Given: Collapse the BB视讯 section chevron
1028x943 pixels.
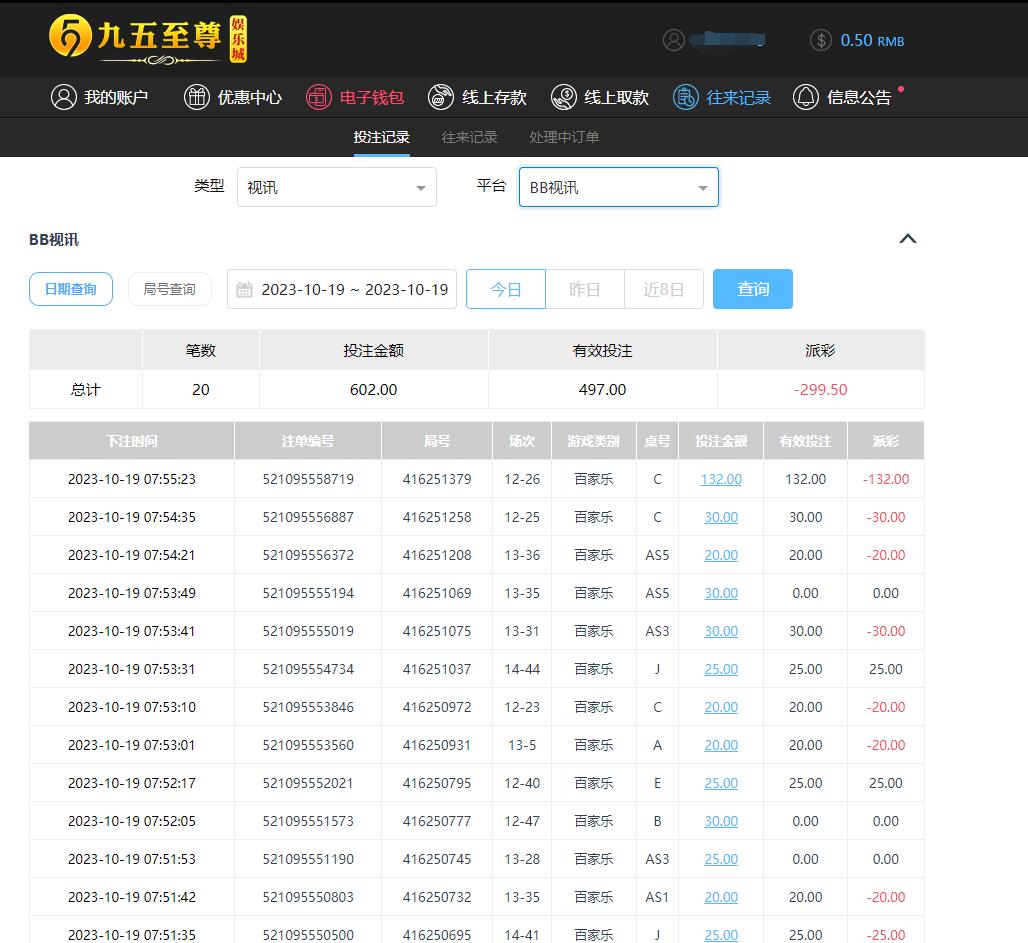Looking at the screenshot, I should click(x=907, y=239).
